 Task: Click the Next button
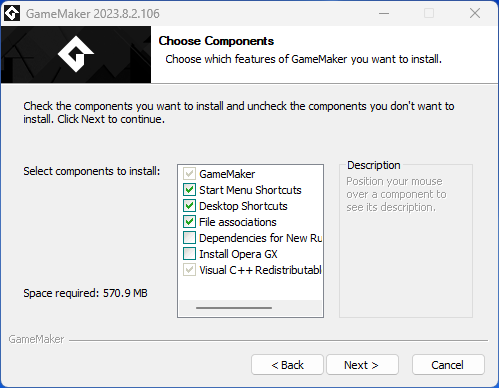(362, 365)
